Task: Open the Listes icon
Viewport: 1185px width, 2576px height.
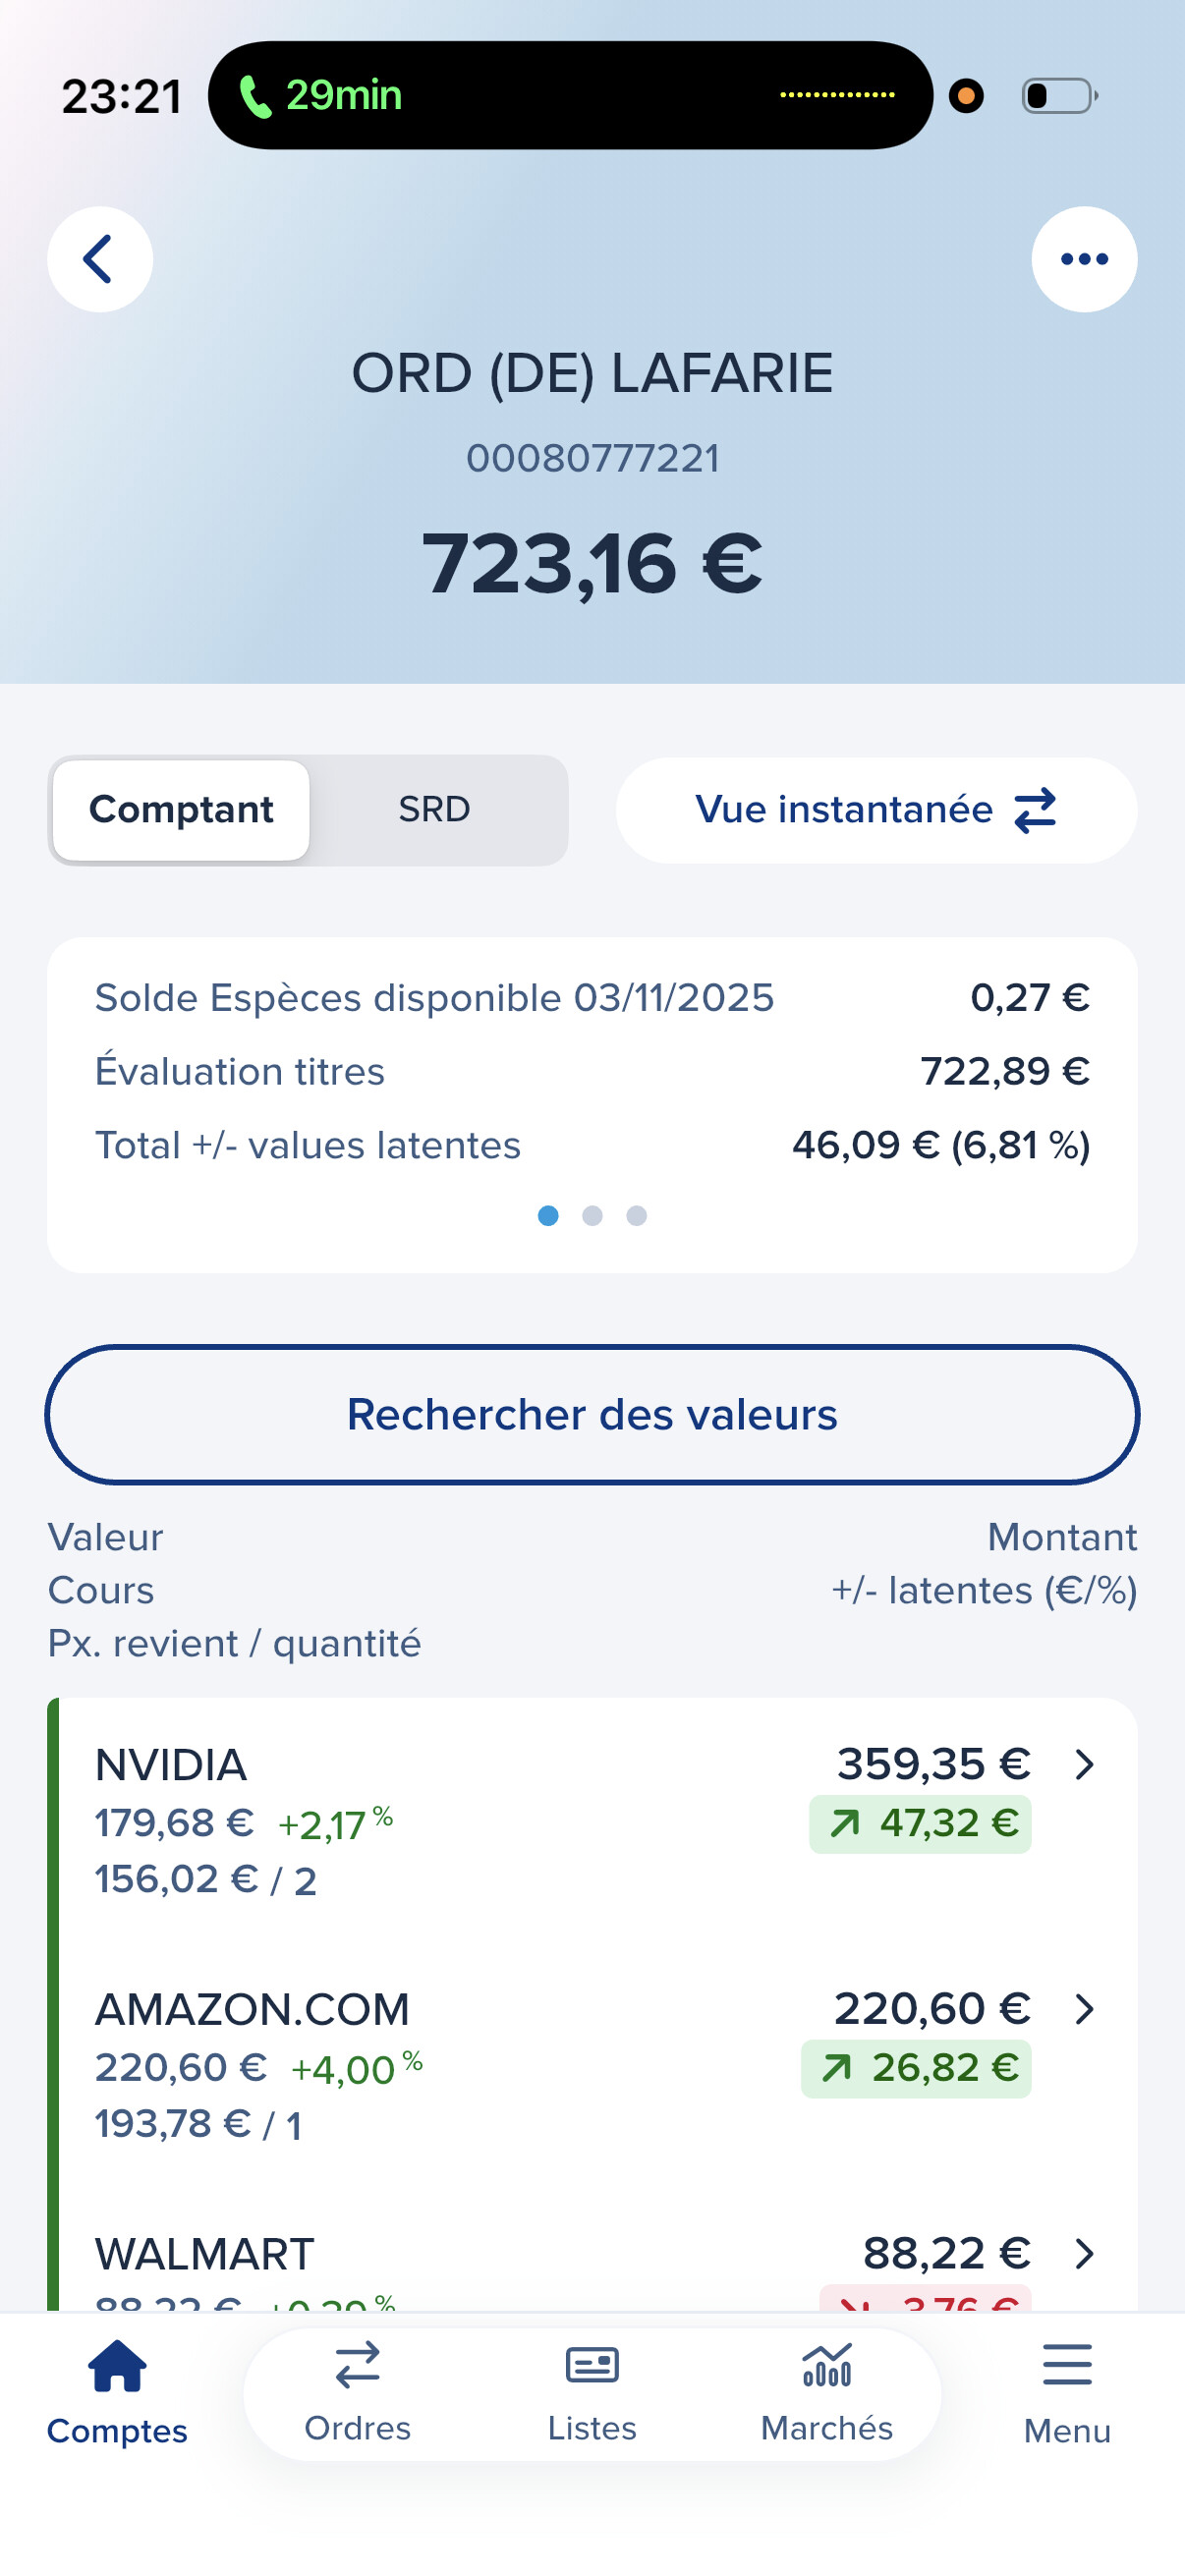Action: 592,2367
